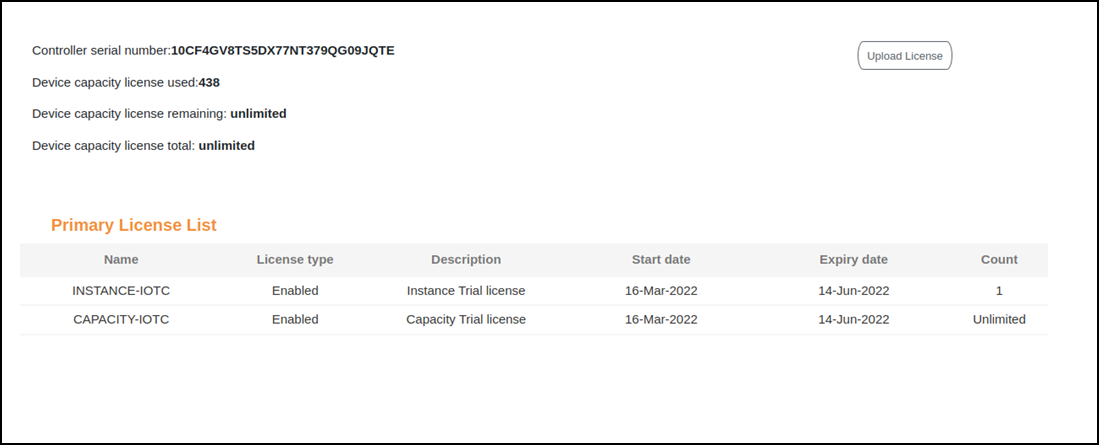The height and width of the screenshot is (445, 1099).
Task: Click the 16-Mar-2022 start date for CAPACITY-IOTC
Action: click(661, 320)
